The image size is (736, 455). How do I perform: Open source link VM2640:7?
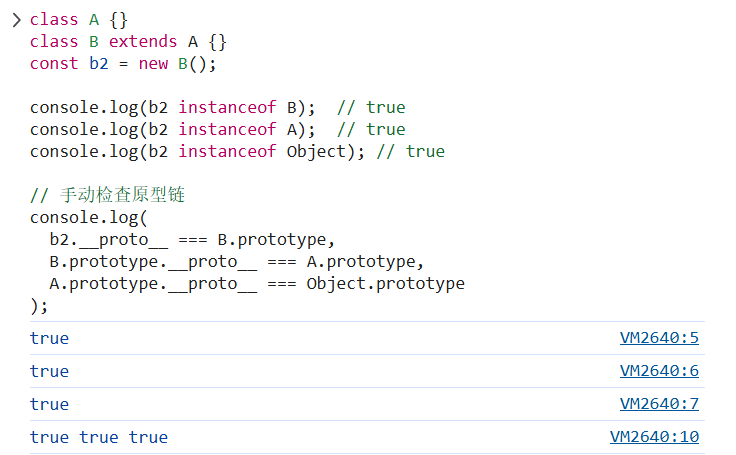pos(659,404)
